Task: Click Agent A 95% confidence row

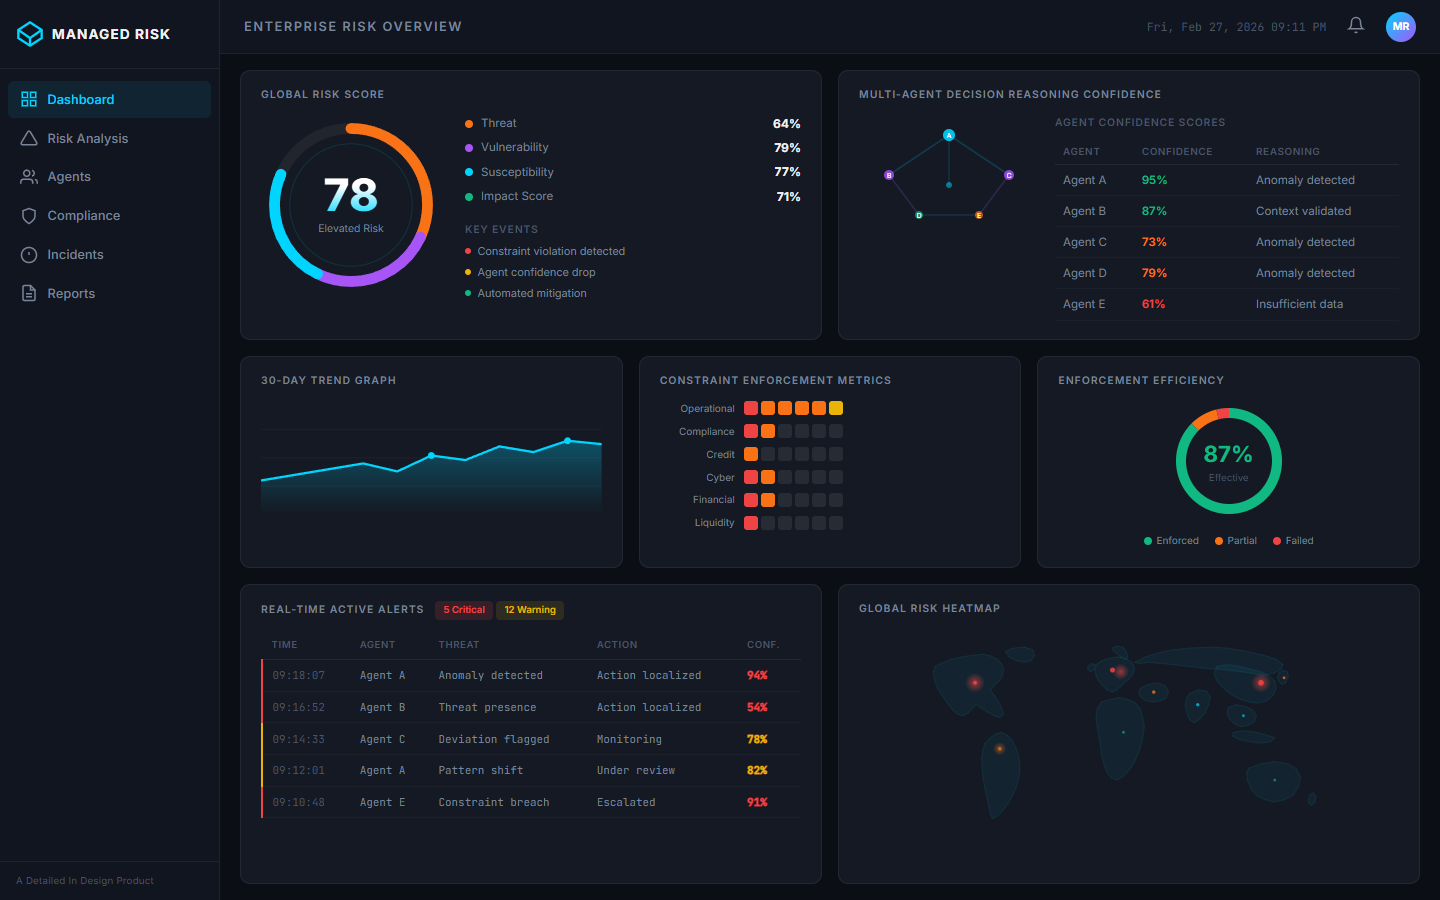Action: pyautogui.click(x=1227, y=180)
